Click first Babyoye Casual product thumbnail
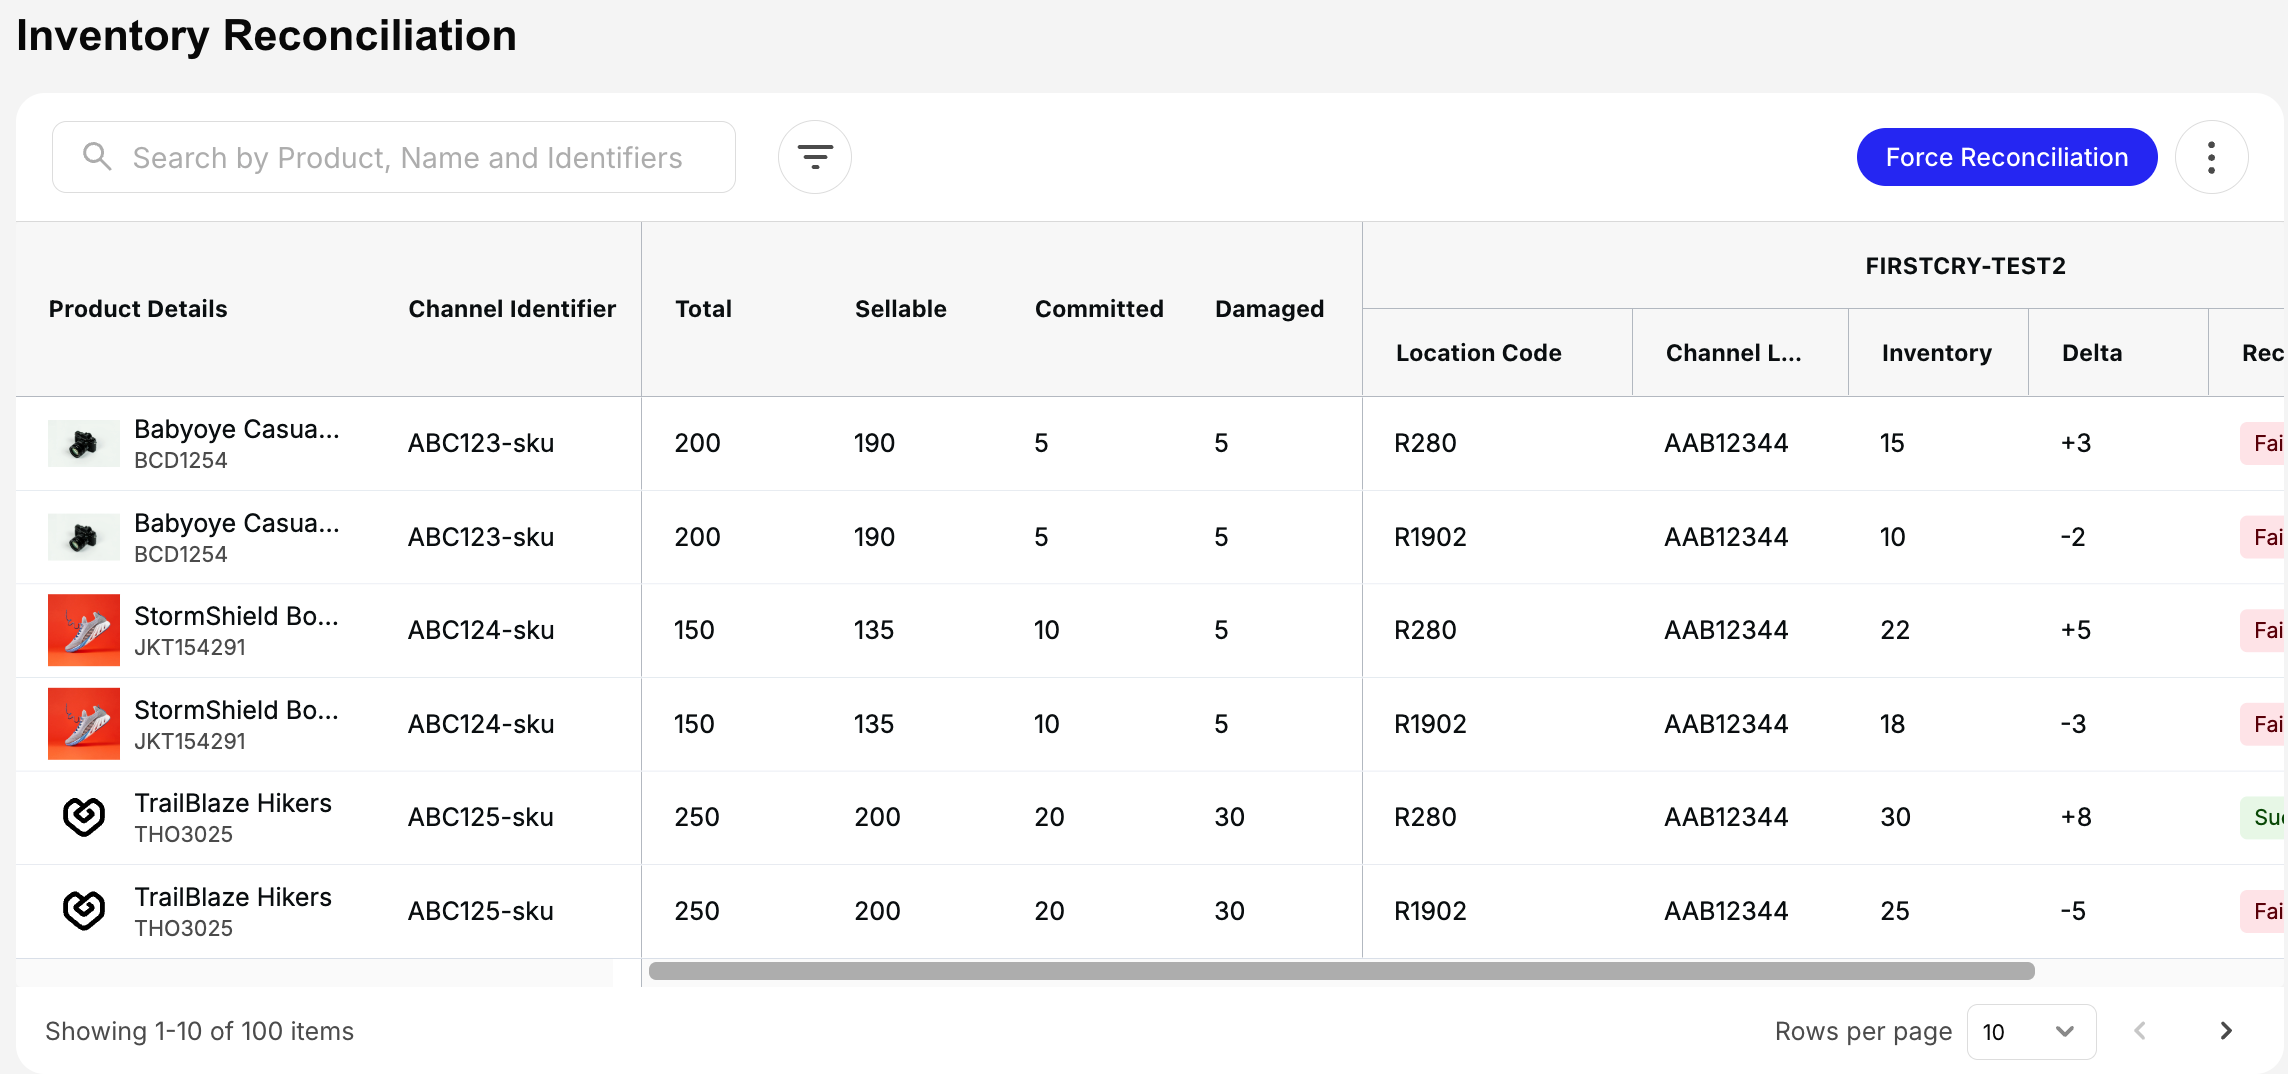 (83, 444)
